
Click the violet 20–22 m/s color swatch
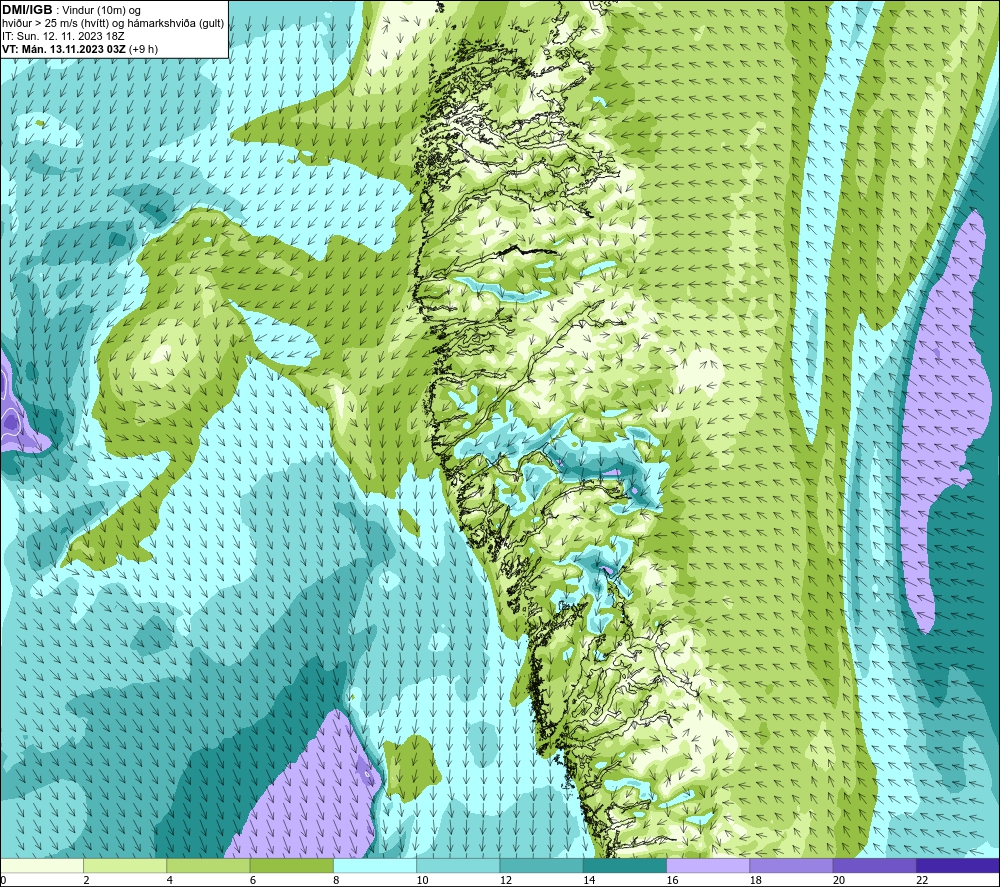point(875,866)
